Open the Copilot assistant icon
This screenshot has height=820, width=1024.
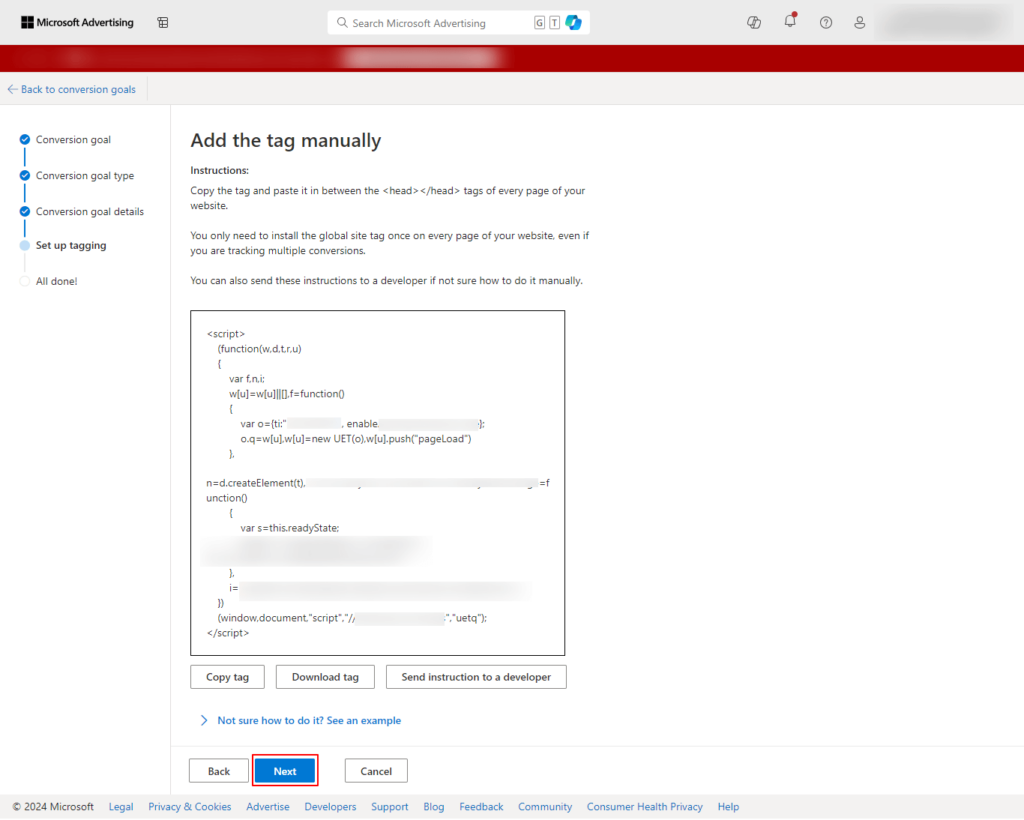click(x=572, y=22)
